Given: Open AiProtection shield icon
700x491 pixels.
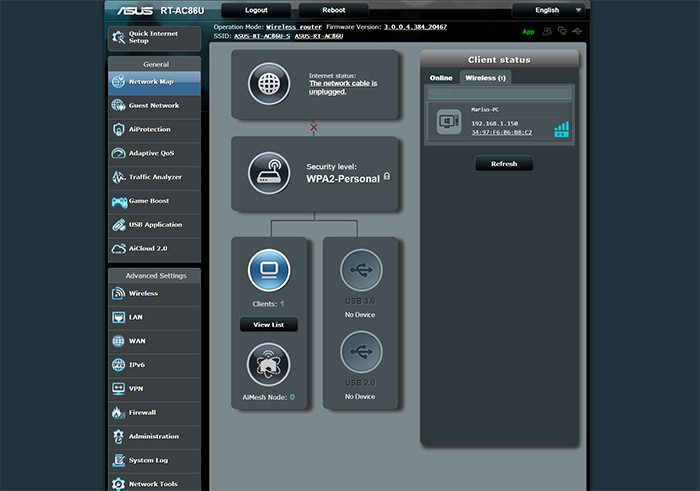Looking at the screenshot, I should [x=118, y=129].
